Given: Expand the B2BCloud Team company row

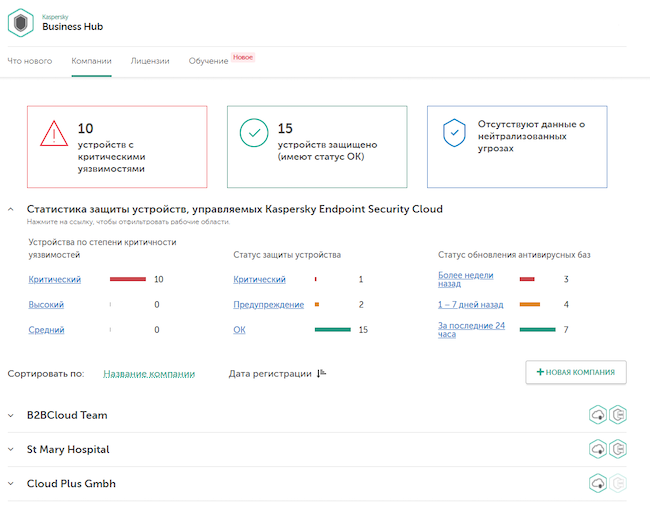Looking at the screenshot, I should coord(11,415).
